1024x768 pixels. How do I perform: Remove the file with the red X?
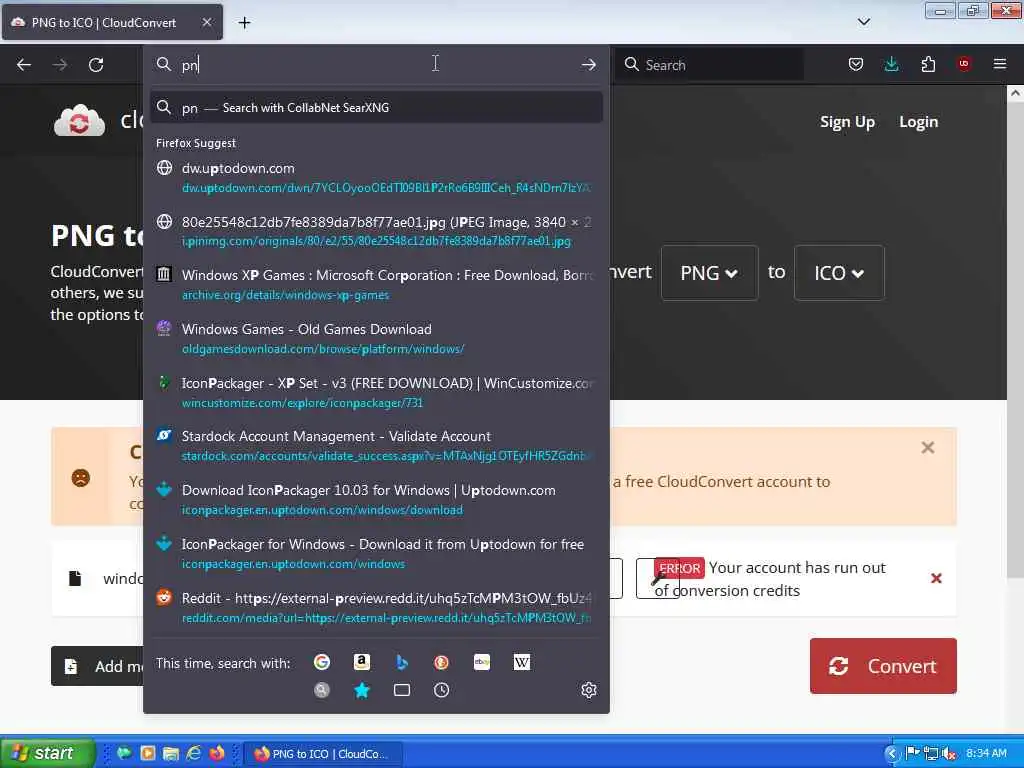tap(936, 579)
